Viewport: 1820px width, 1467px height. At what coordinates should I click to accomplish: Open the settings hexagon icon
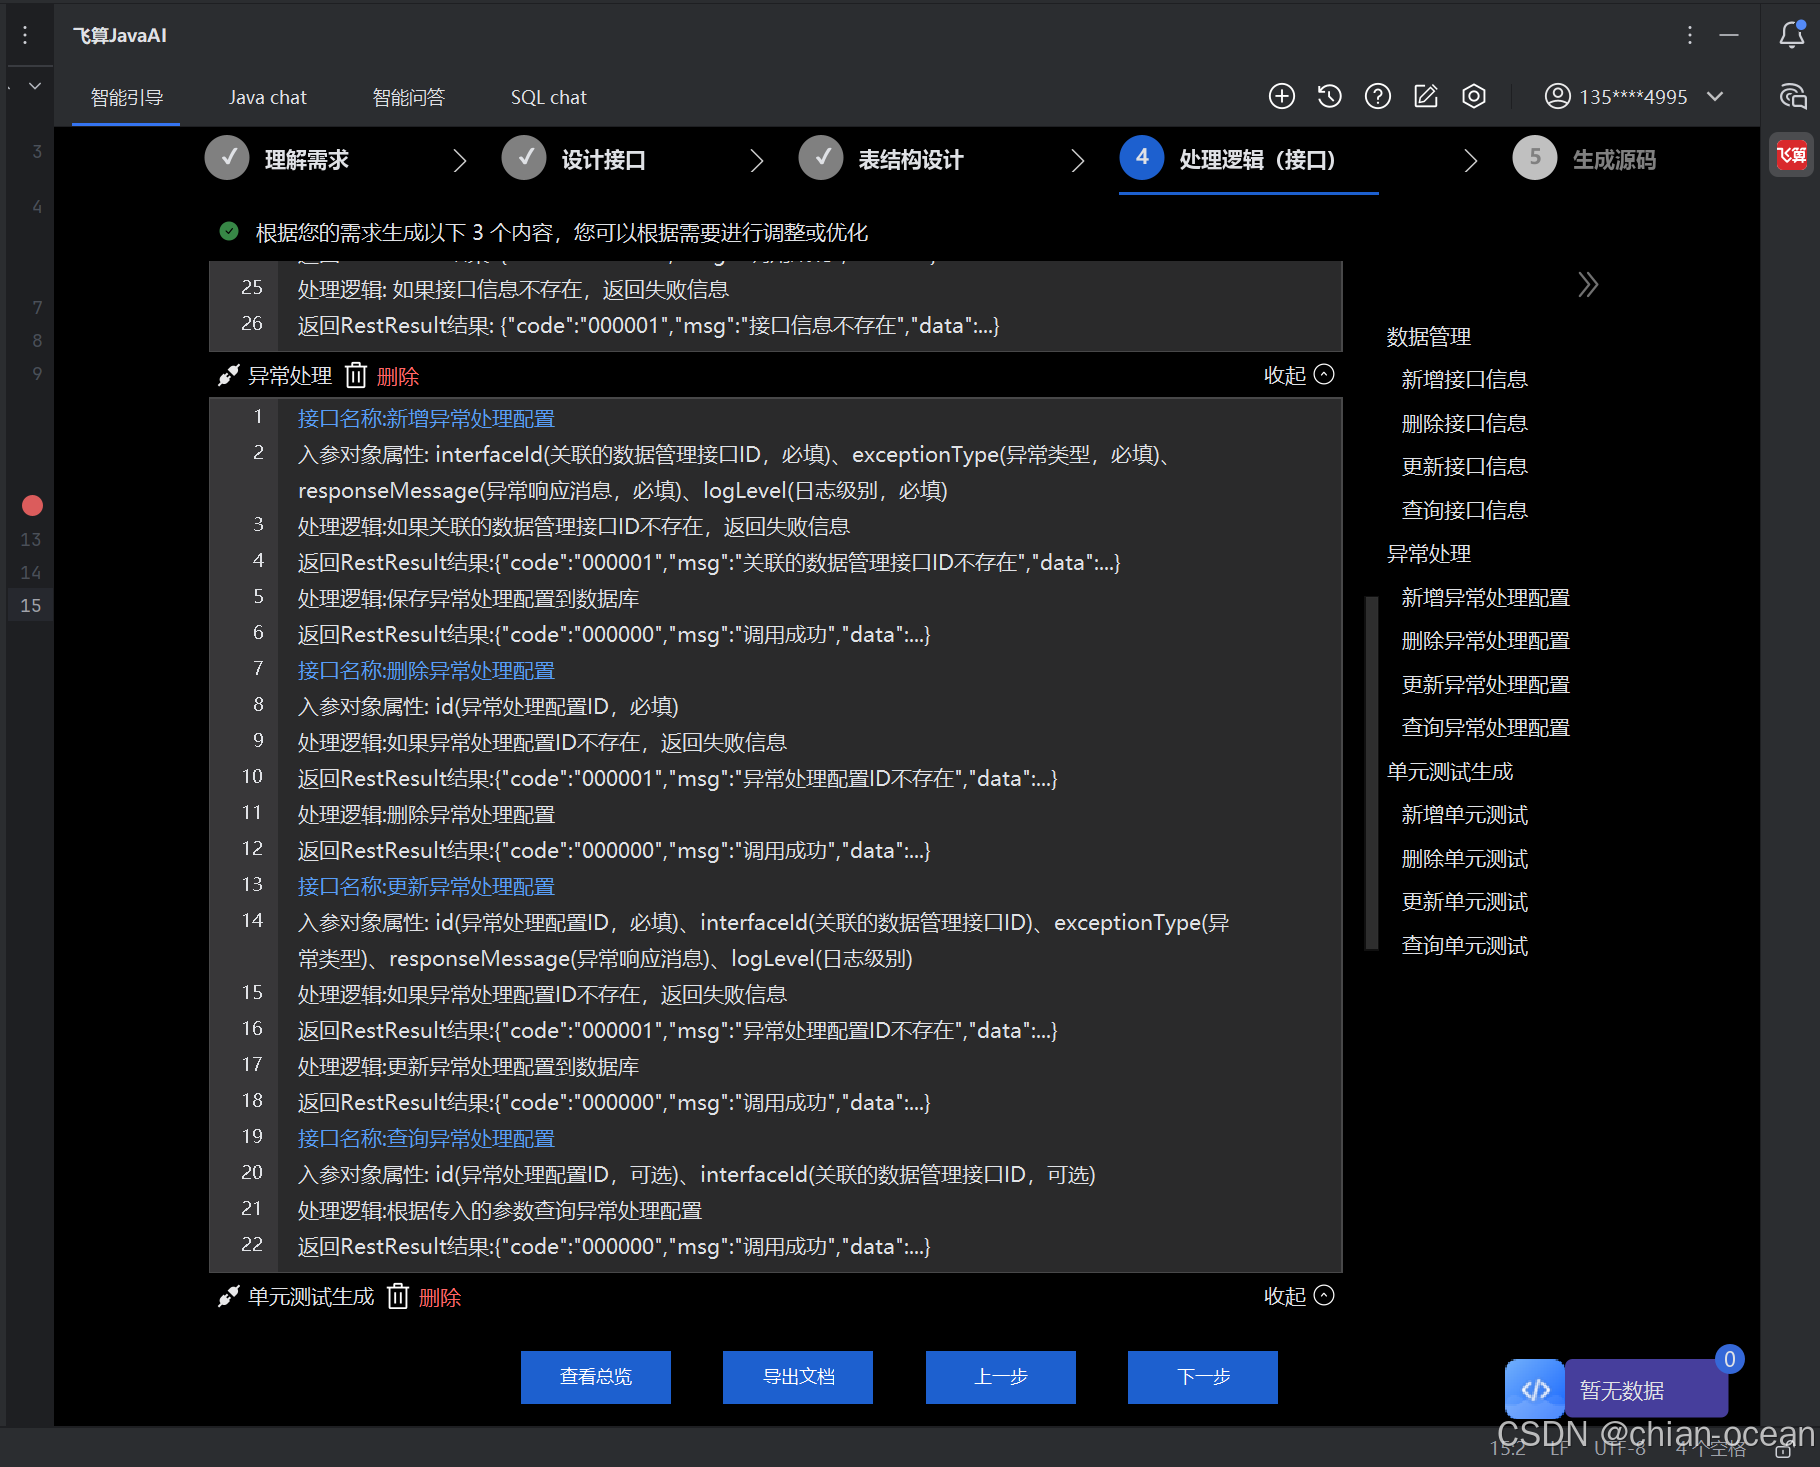click(x=1473, y=96)
